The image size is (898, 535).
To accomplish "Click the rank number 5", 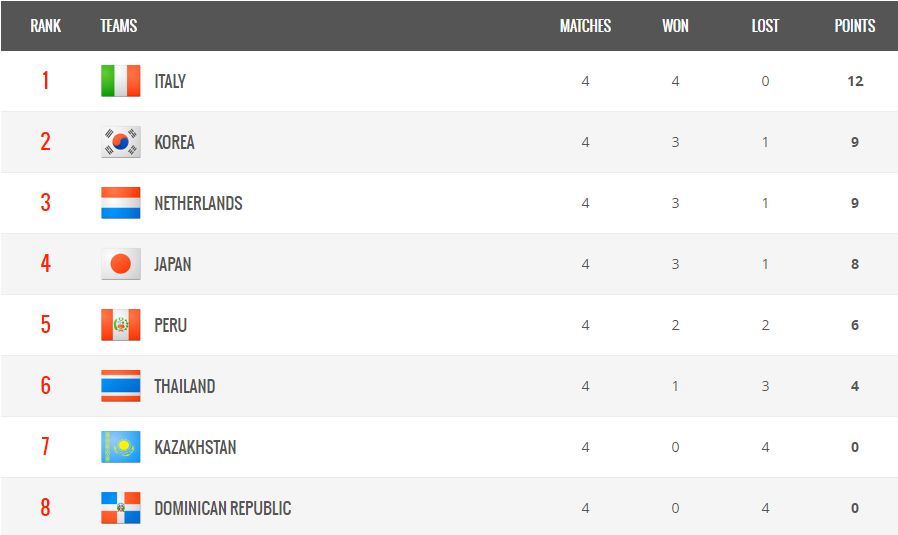I will point(45,325).
